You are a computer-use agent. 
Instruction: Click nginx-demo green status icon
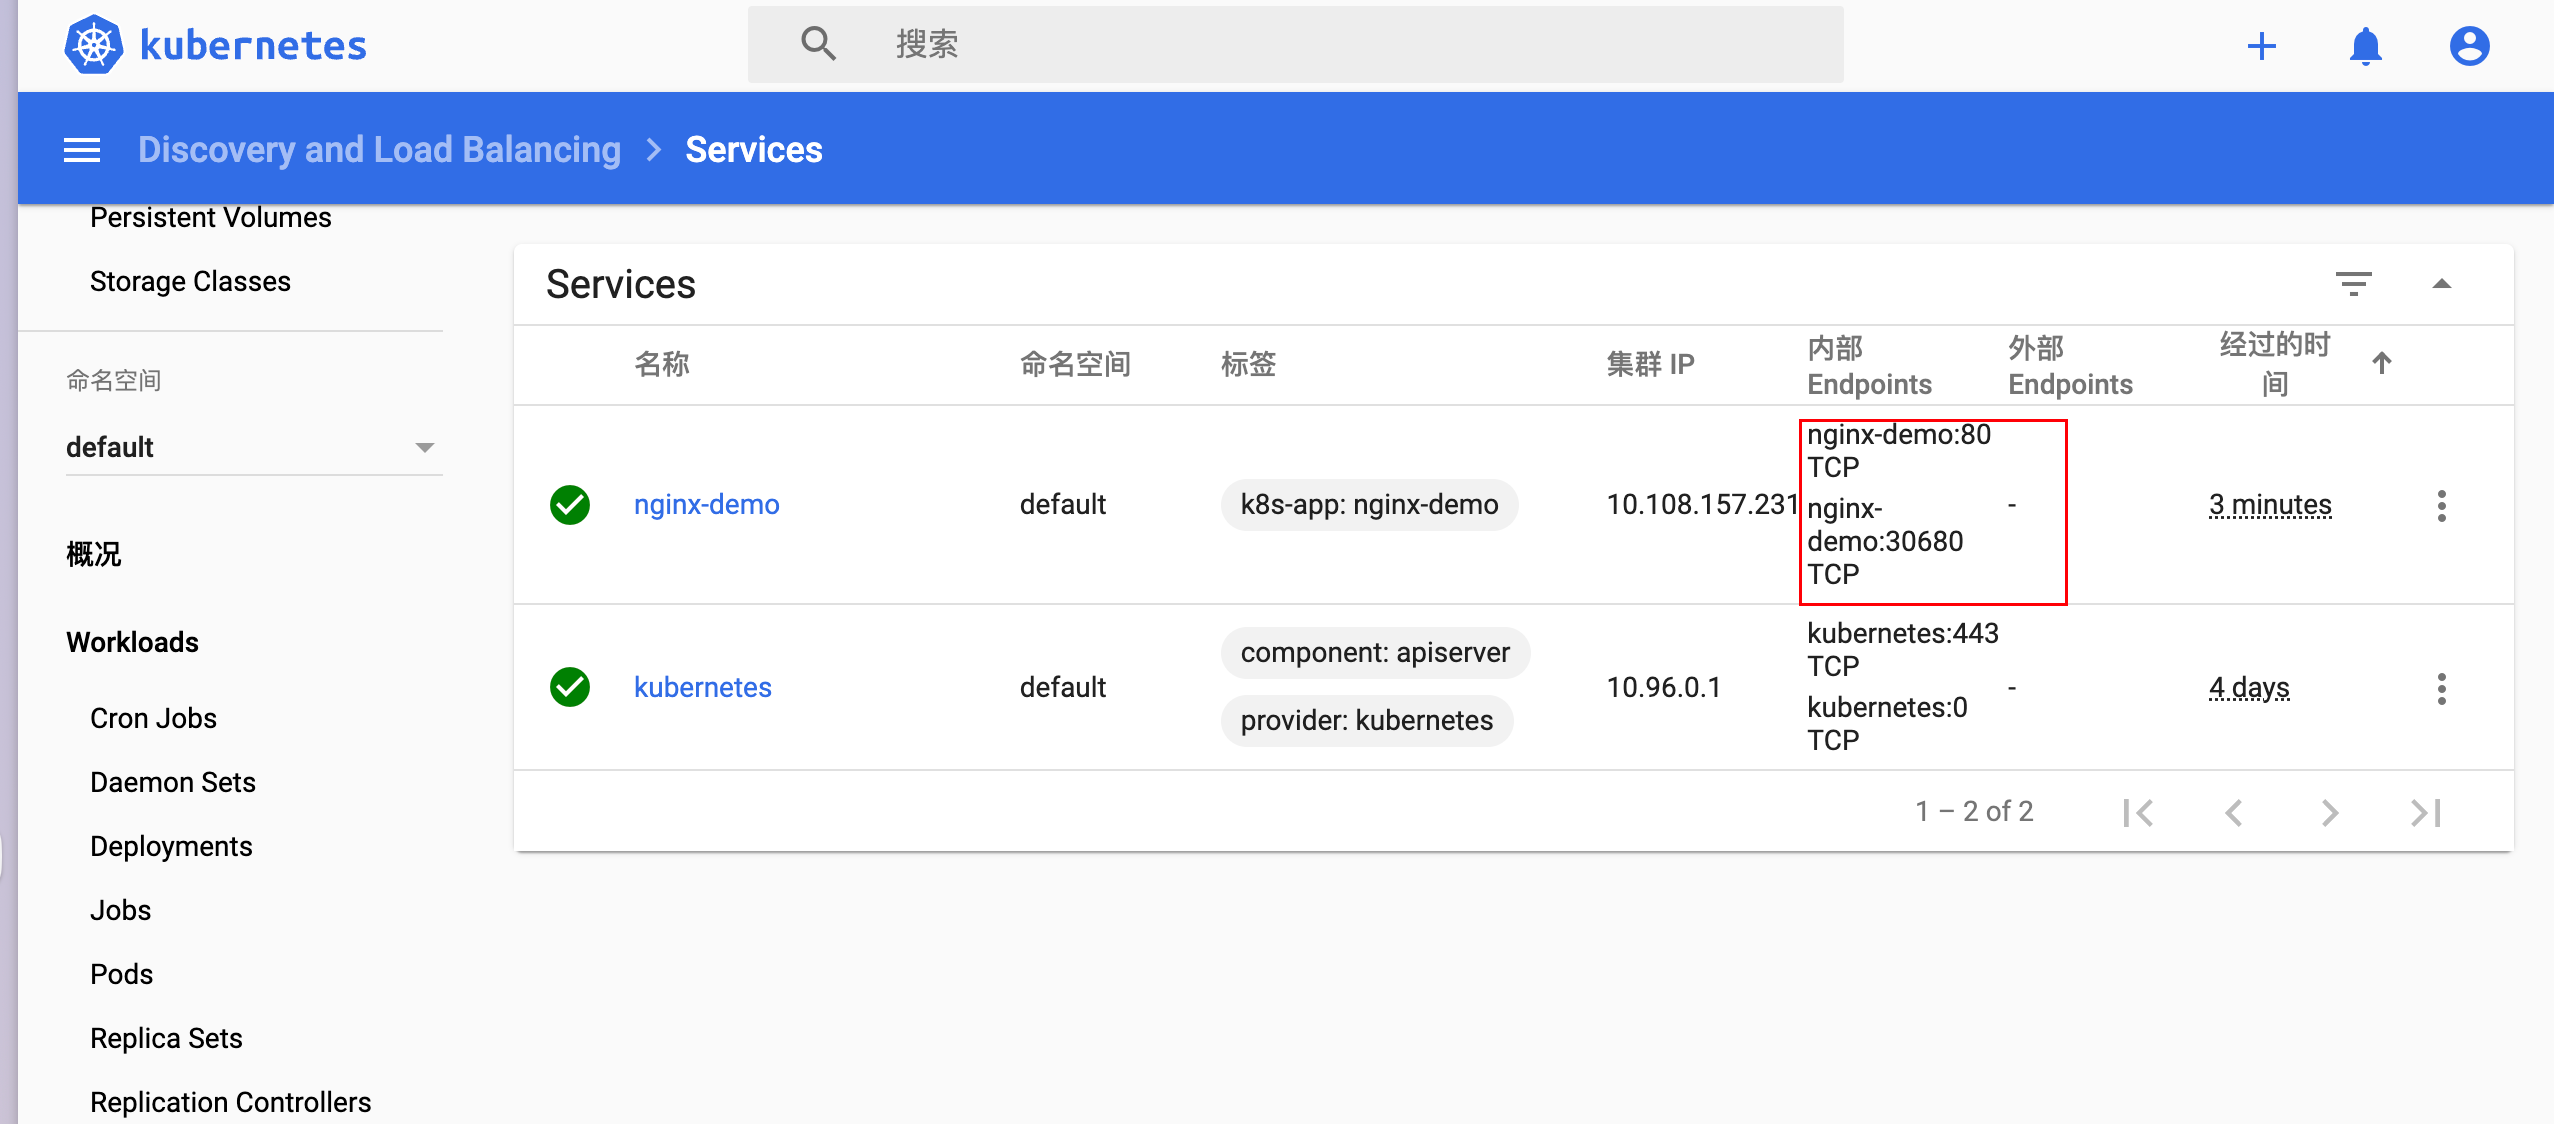click(x=570, y=505)
